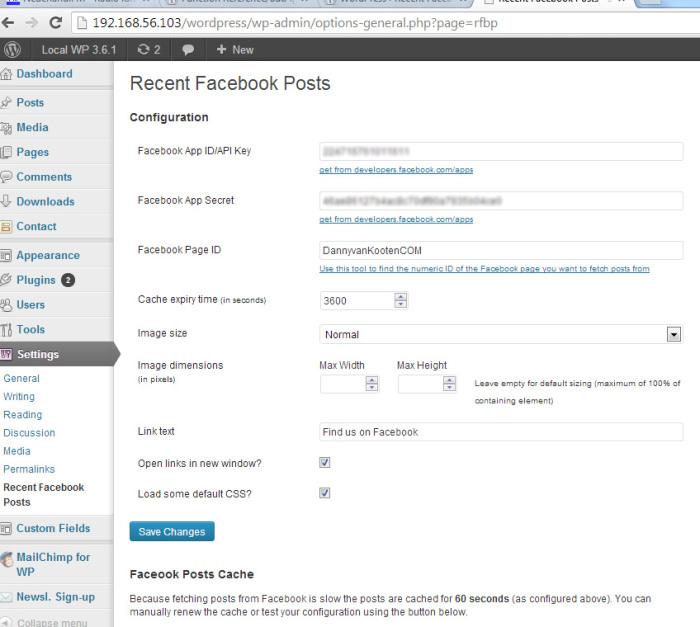
Task: Increase Max Width using spinner up arrow
Action: click(371, 380)
